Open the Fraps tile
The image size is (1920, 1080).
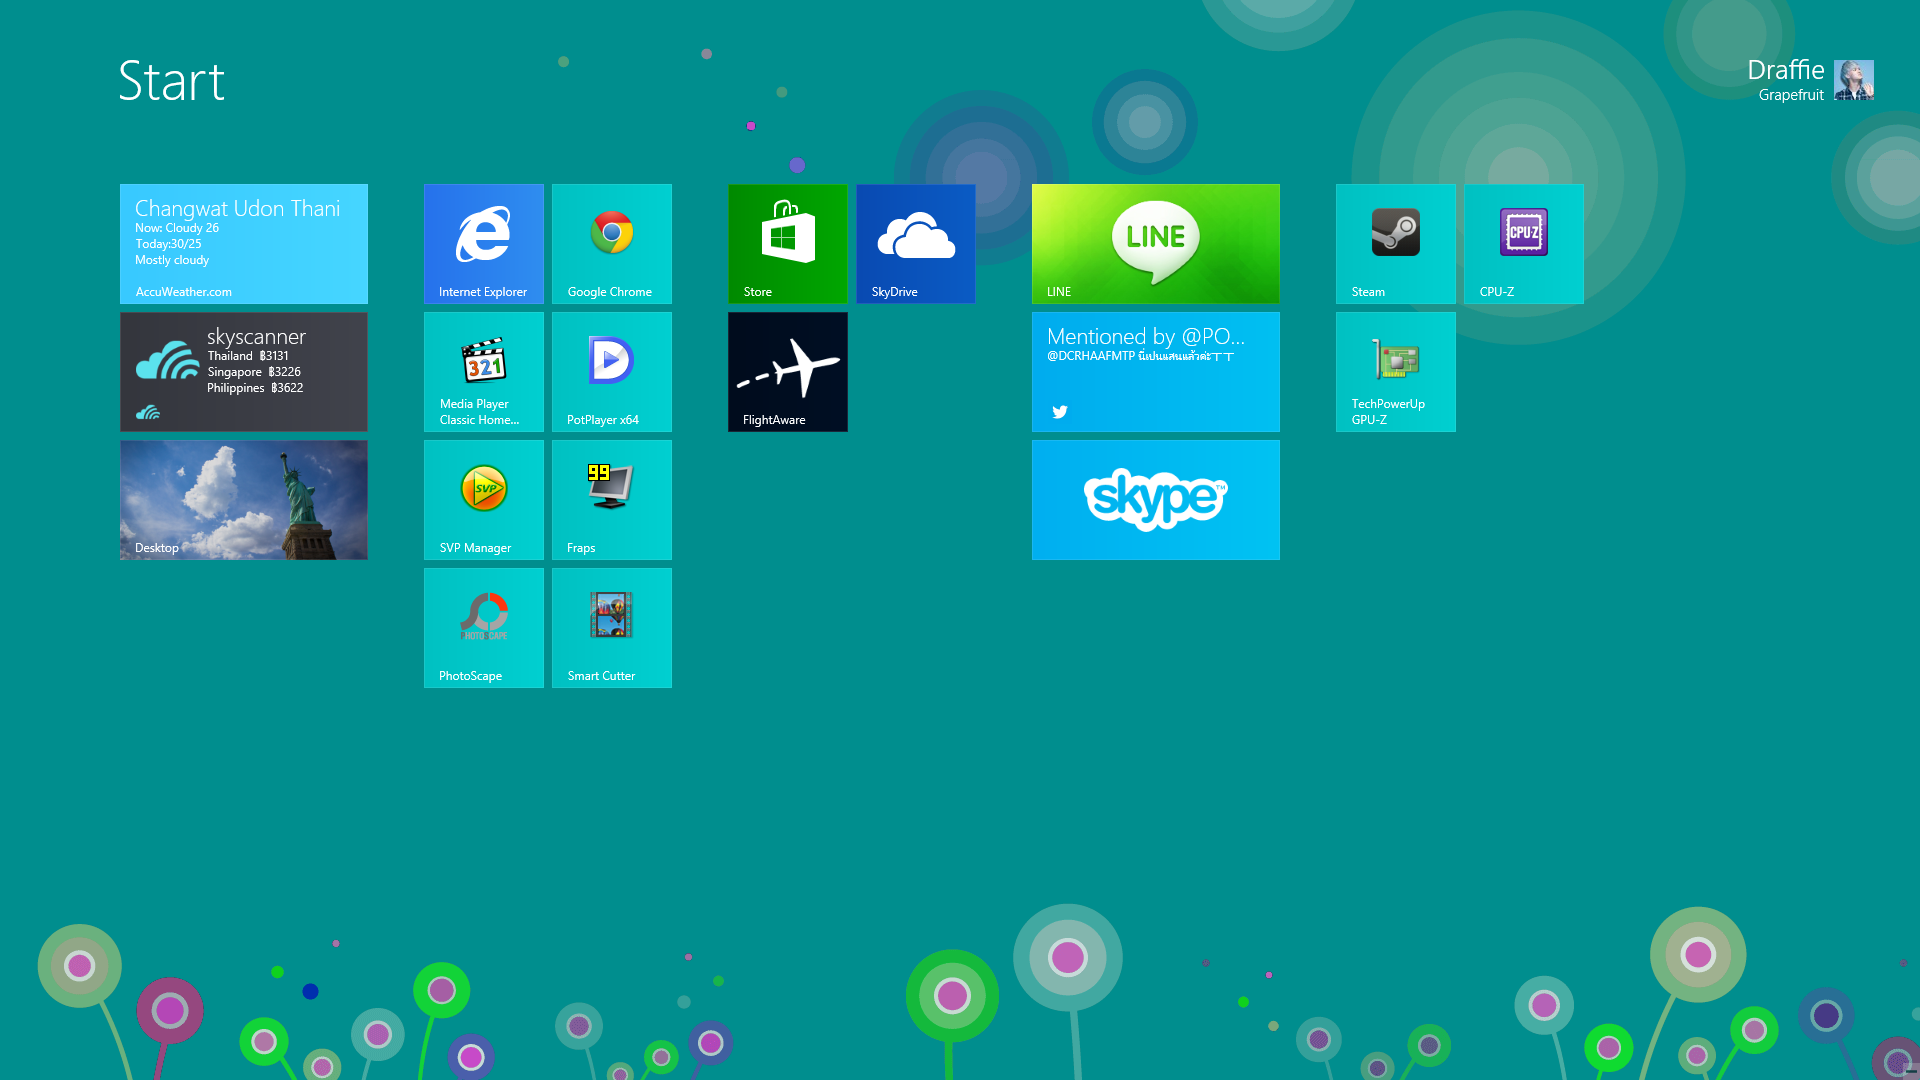coord(612,499)
